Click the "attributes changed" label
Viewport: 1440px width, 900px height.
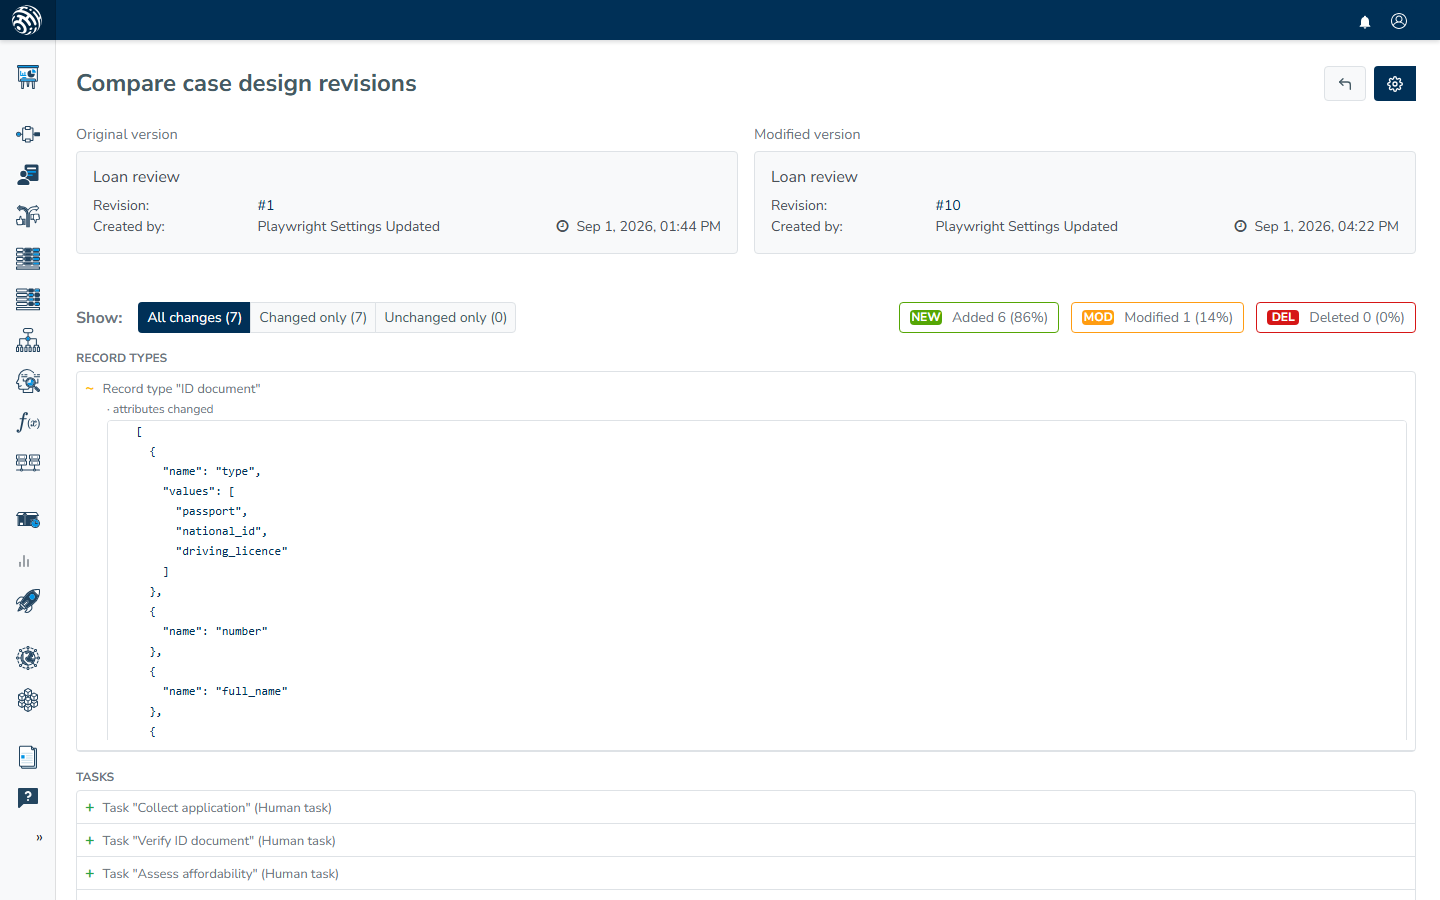[x=163, y=409]
